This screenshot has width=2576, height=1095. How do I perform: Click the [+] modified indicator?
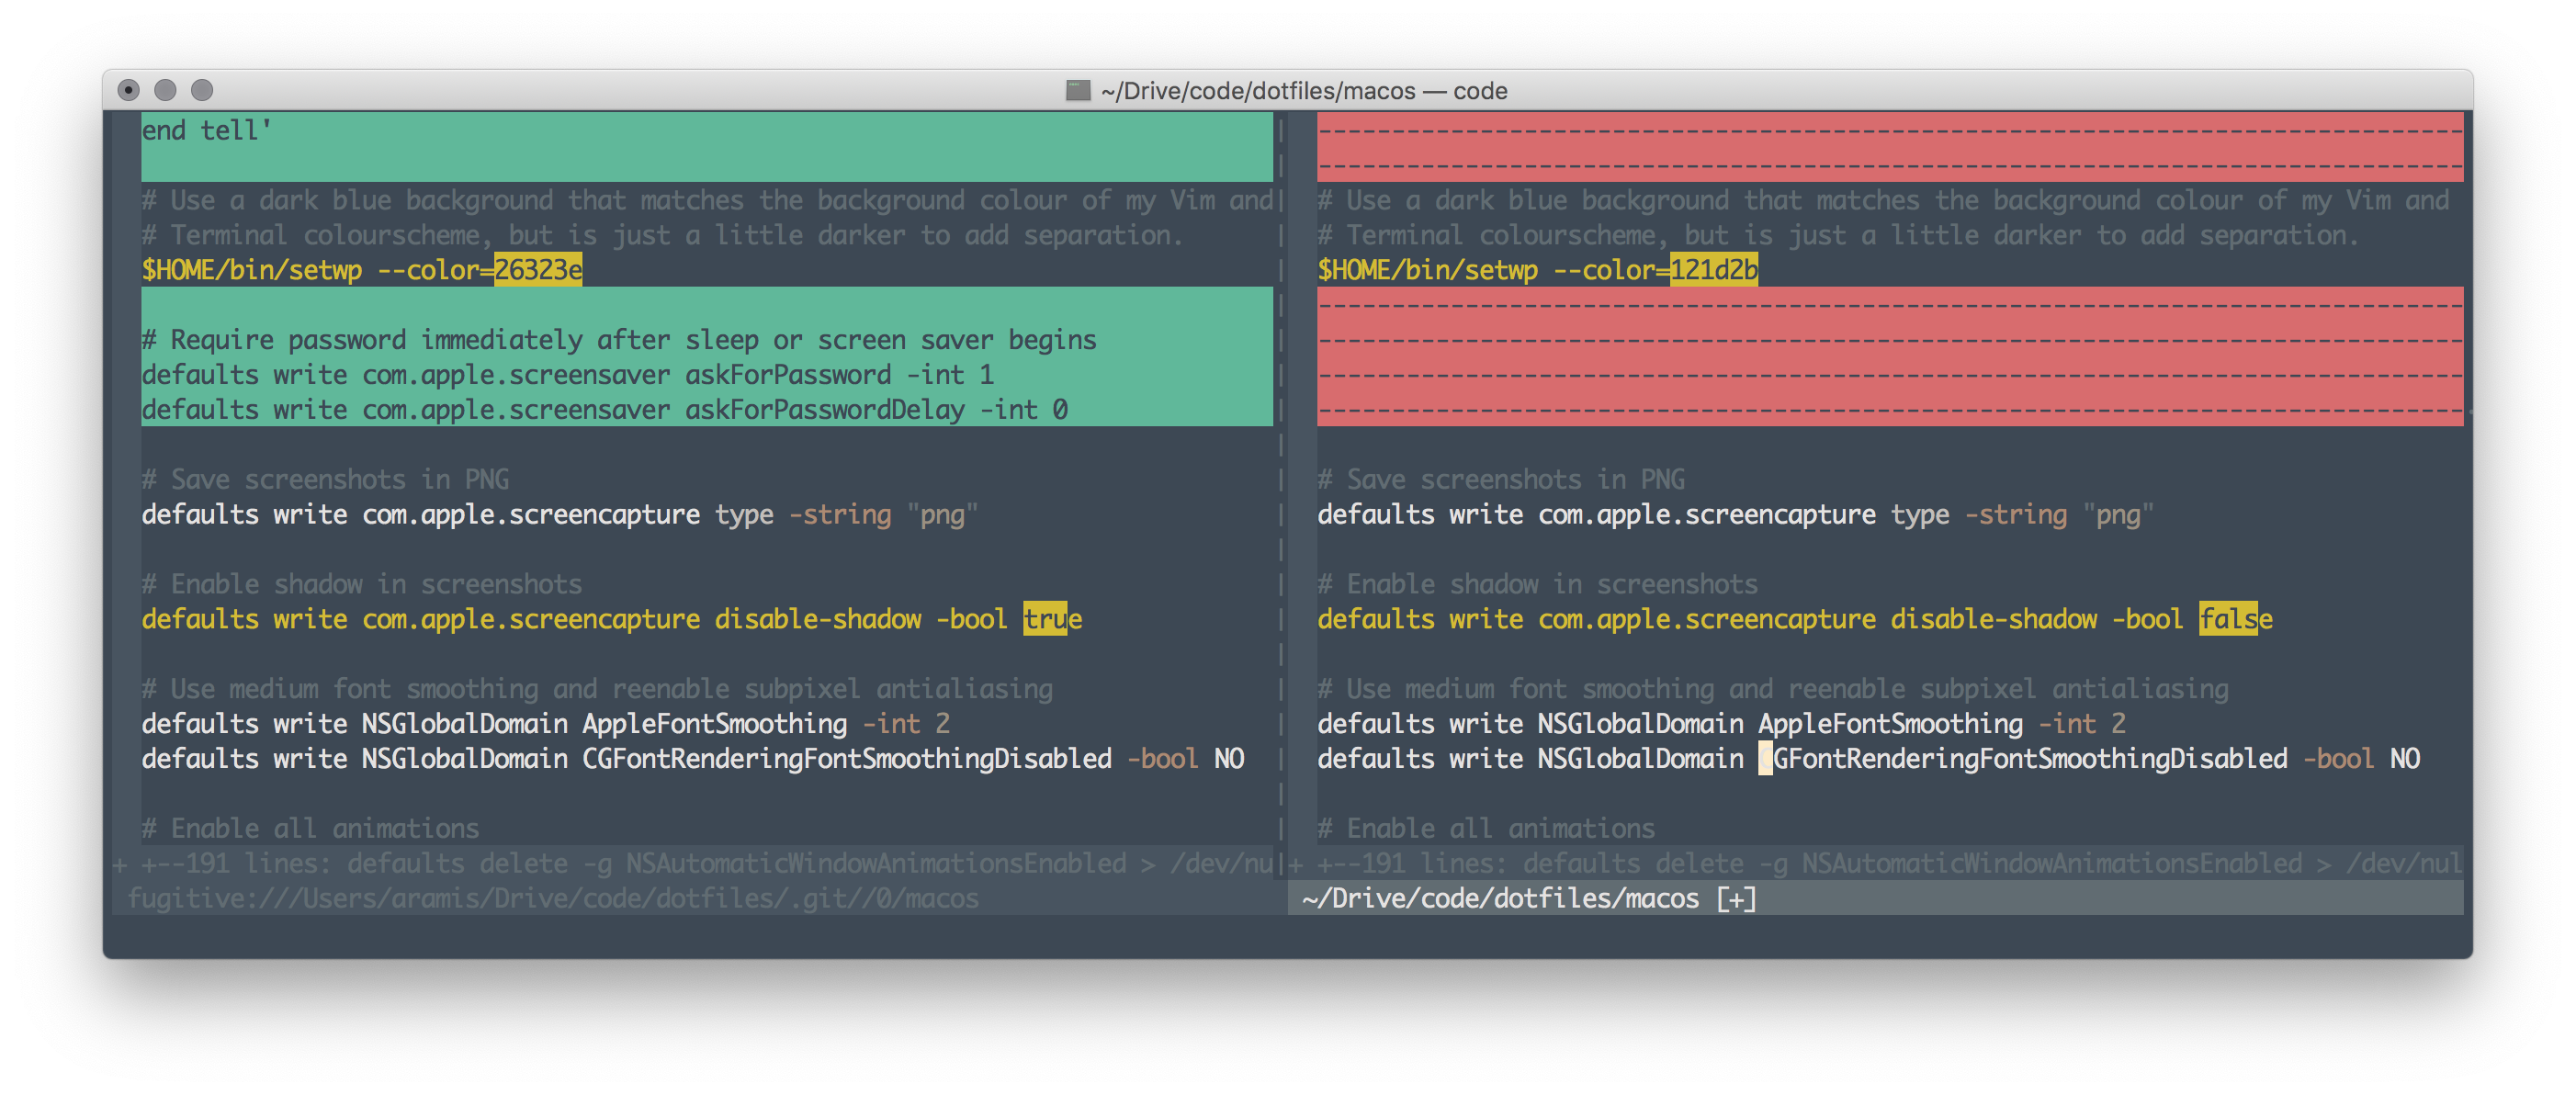pos(1736,899)
